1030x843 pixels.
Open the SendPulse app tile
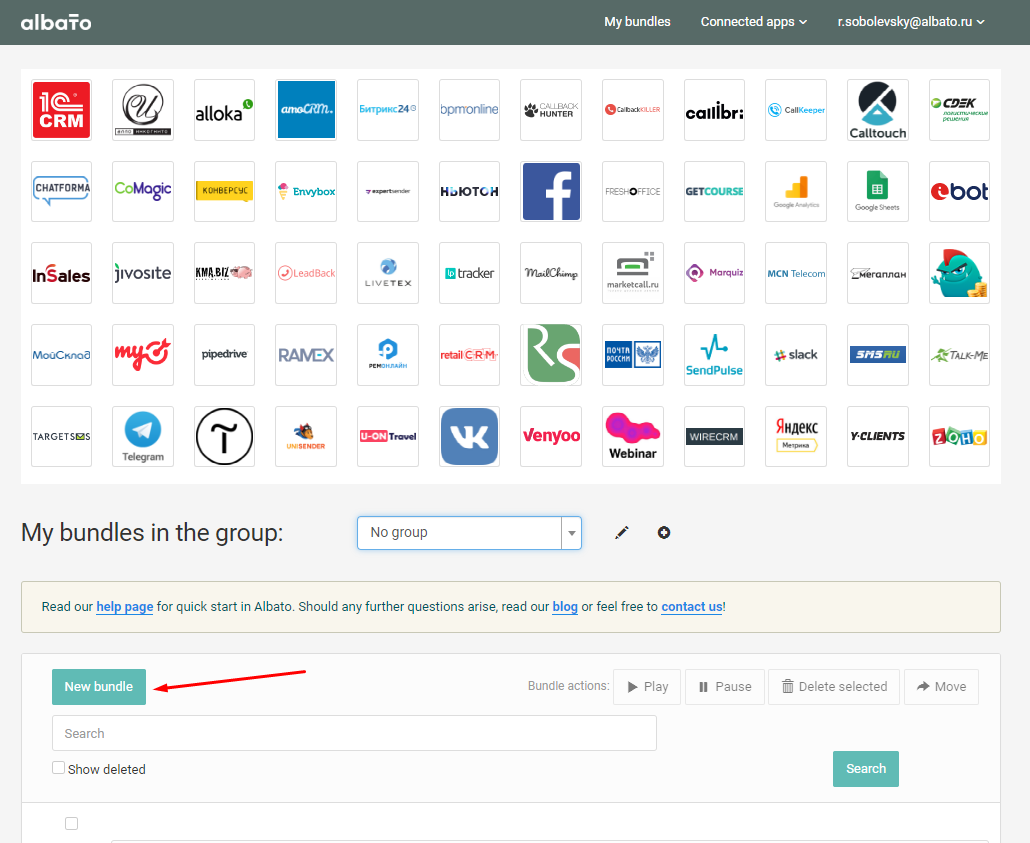tap(715, 355)
